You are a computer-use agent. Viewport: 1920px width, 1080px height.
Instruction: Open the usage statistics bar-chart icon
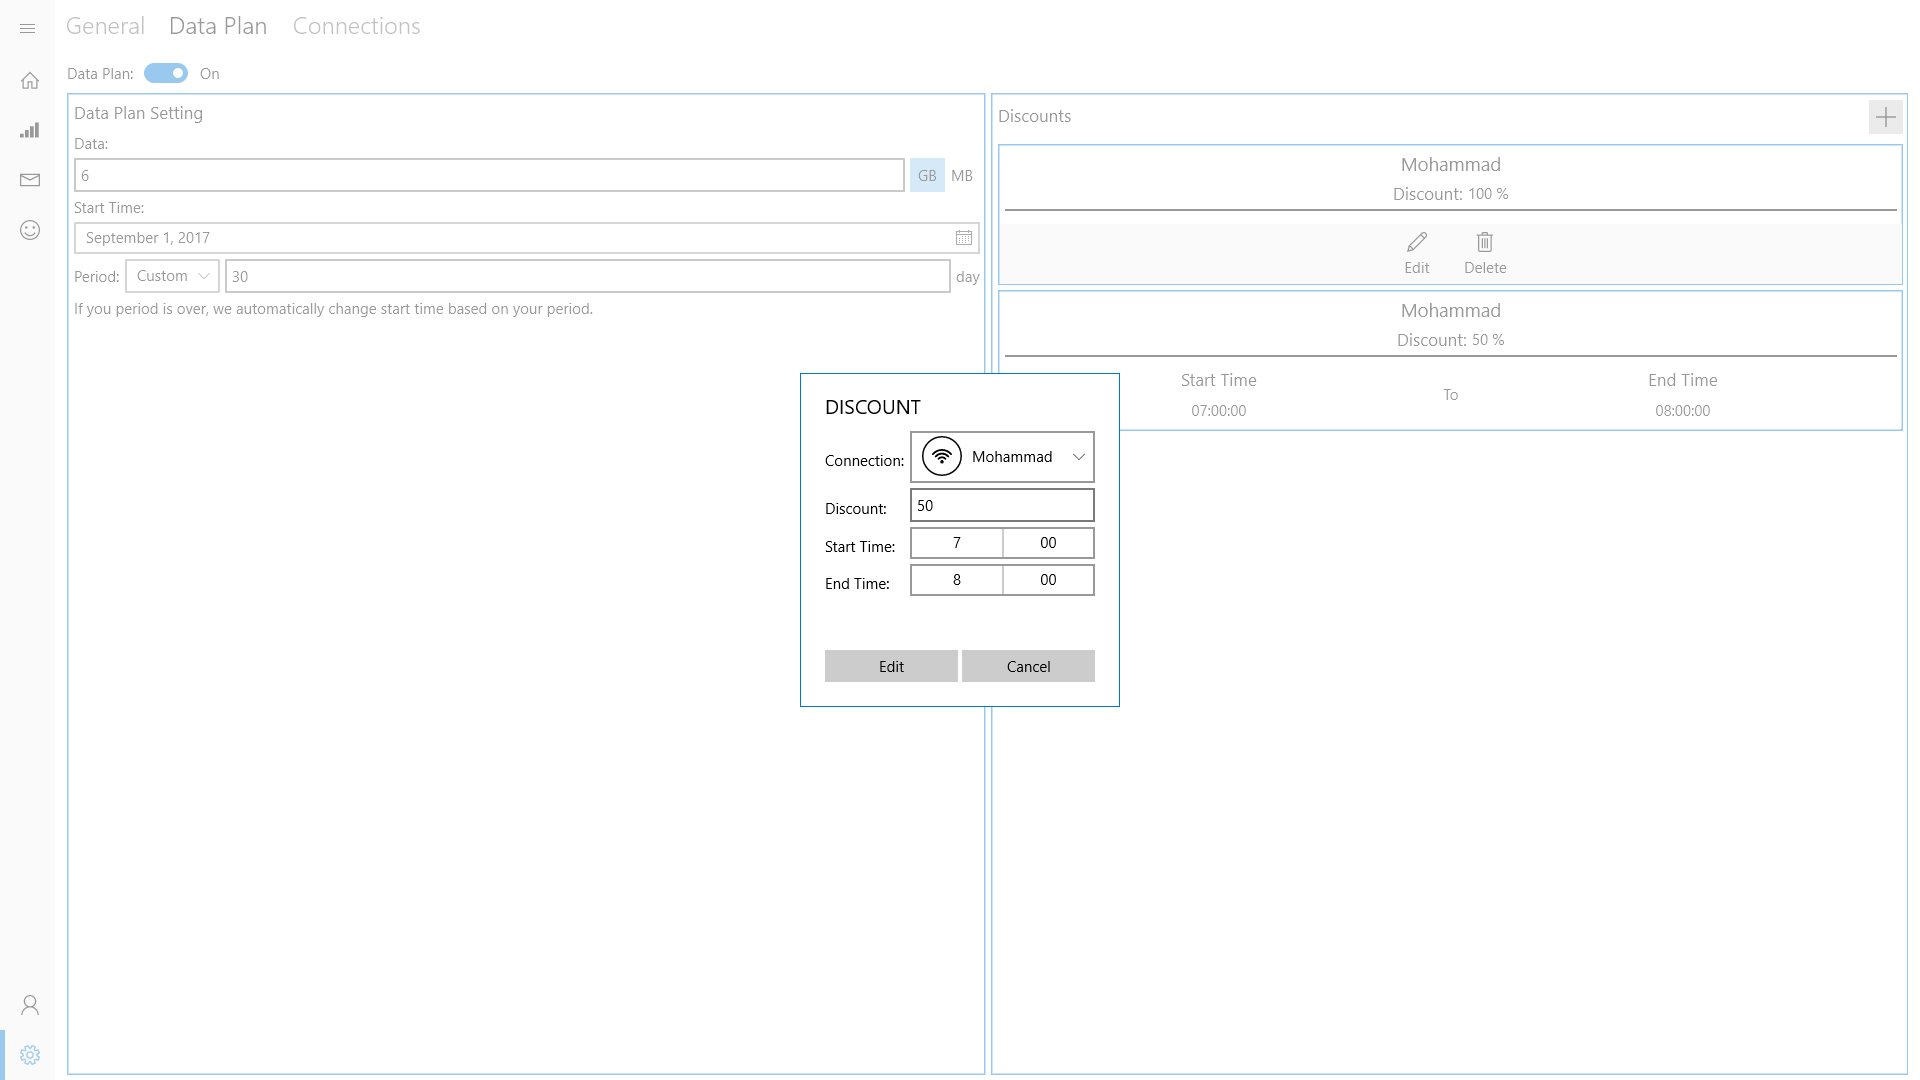point(30,131)
